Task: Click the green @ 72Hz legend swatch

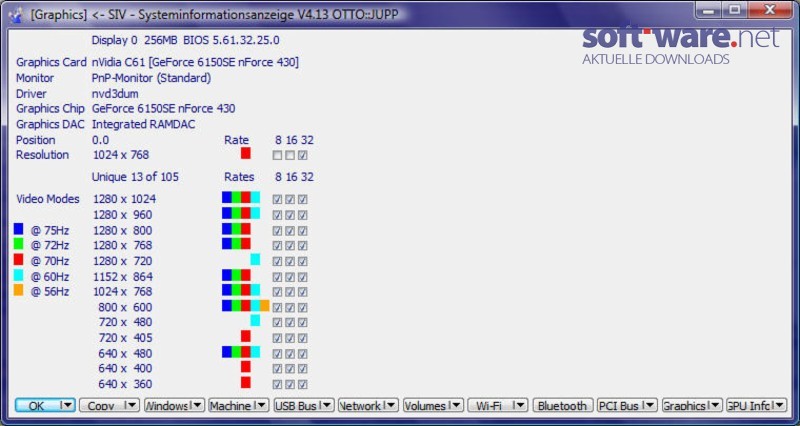Action: coord(18,244)
